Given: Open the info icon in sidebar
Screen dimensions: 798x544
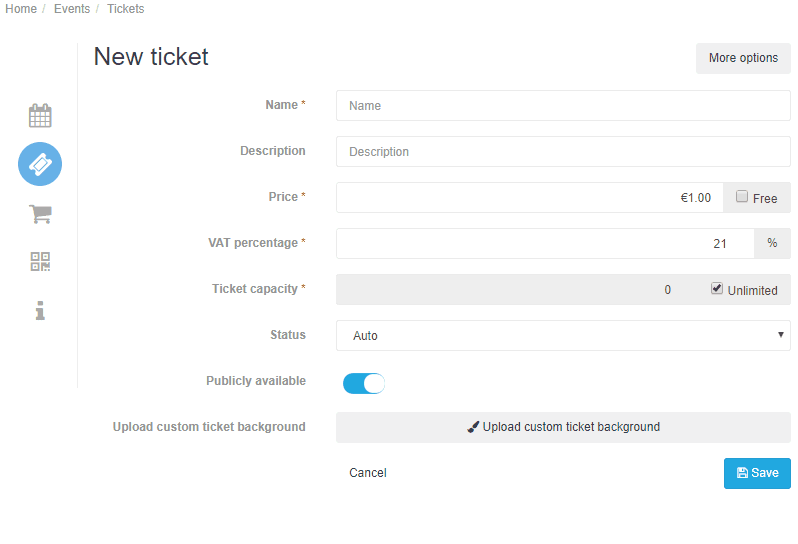Looking at the screenshot, I should pos(40,310).
